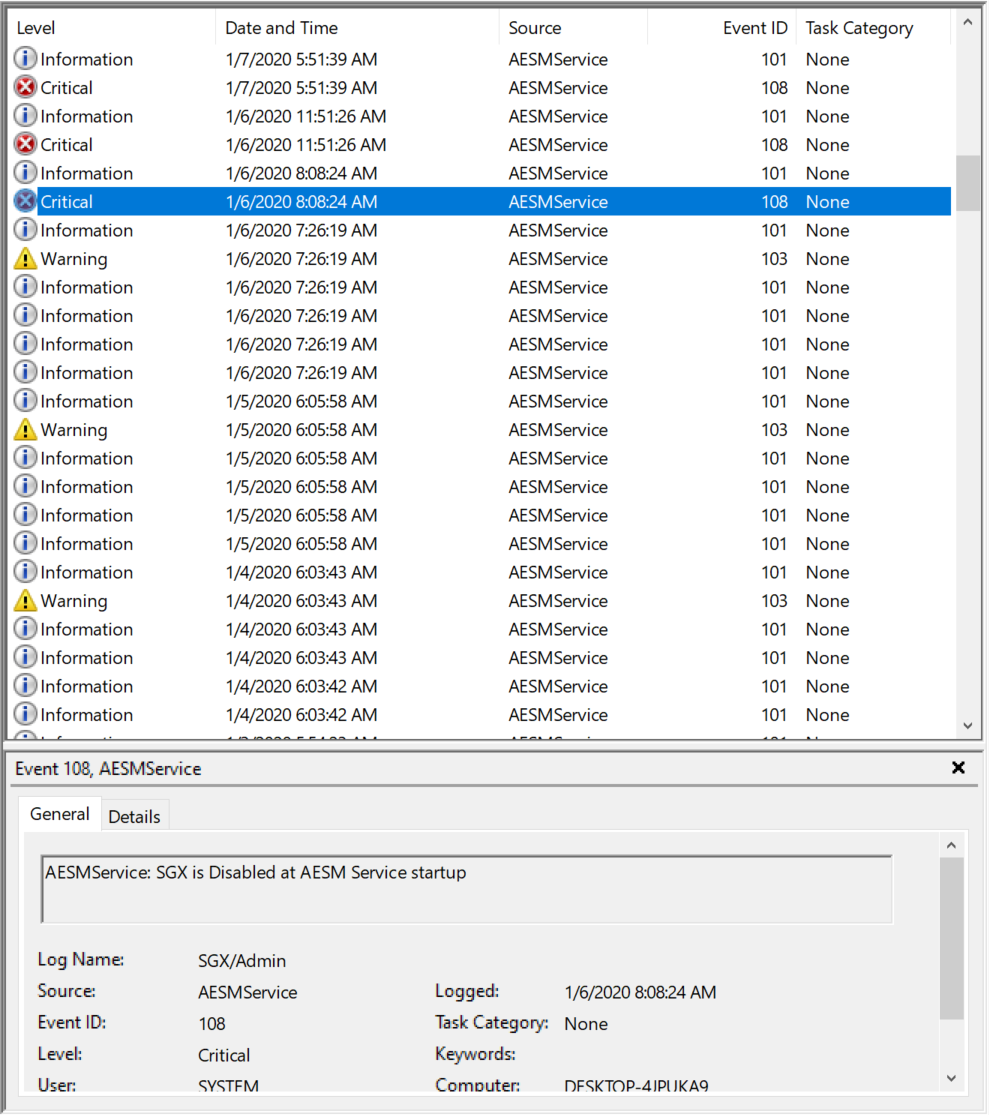
Task: Click the date 1/6/2020 11:51:26 AM in the Critical row
Action: (x=306, y=144)
